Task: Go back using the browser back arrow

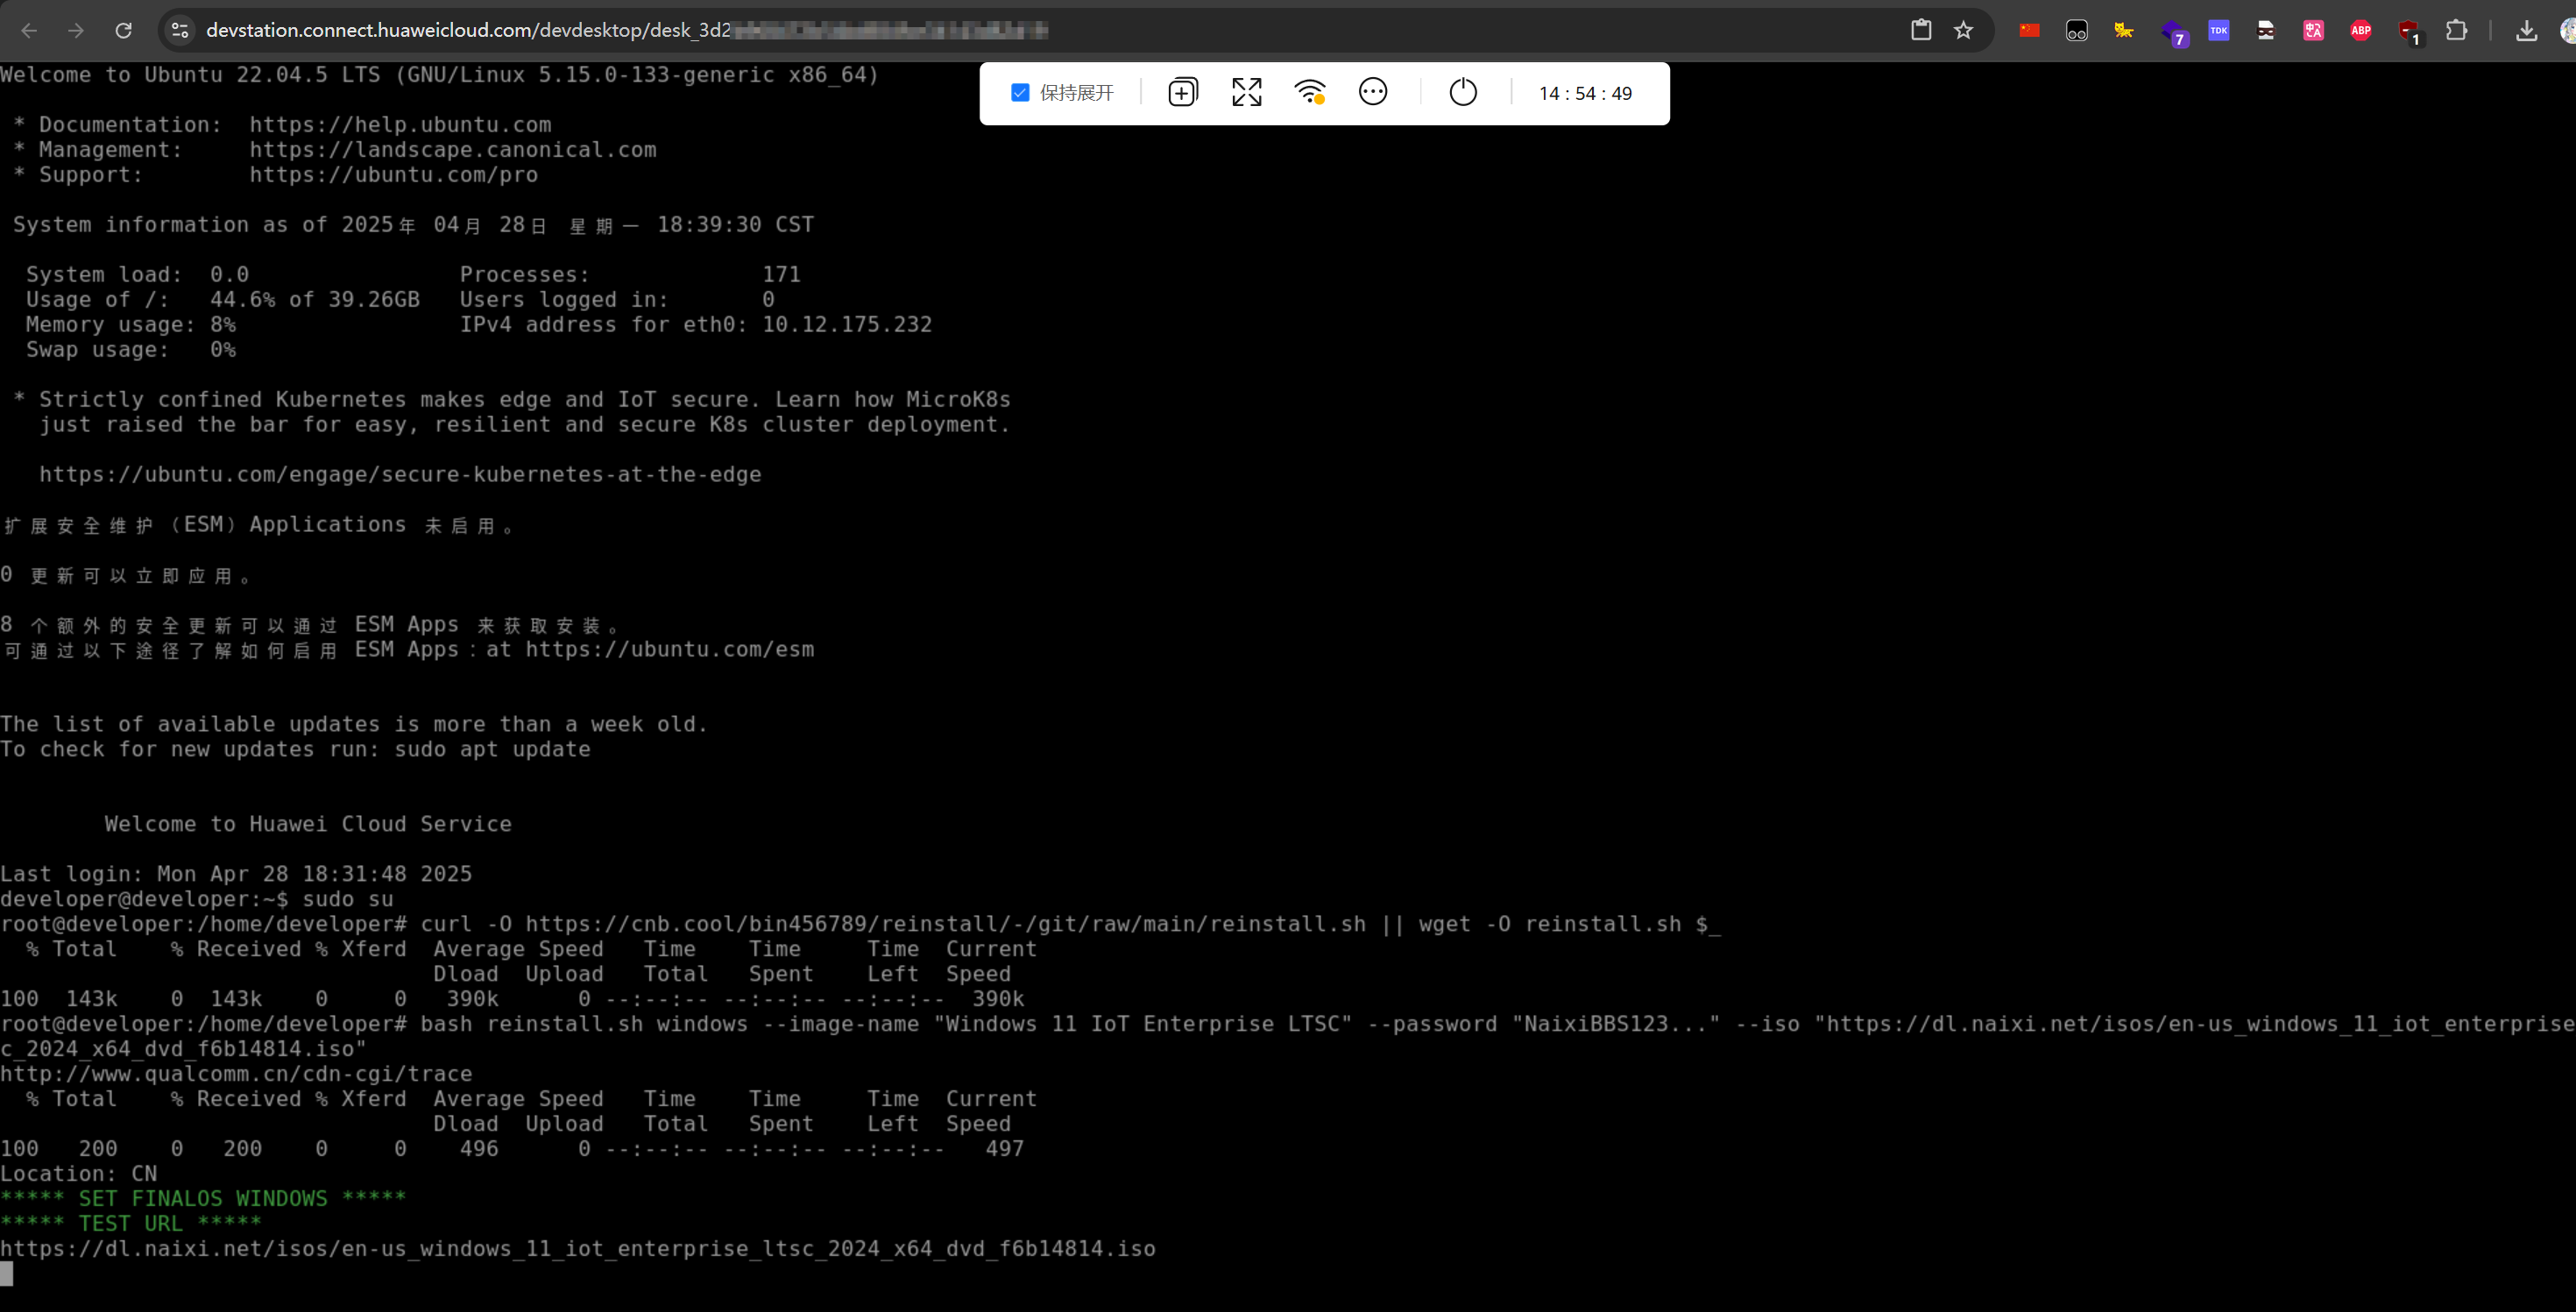Action: click(29, 30)
